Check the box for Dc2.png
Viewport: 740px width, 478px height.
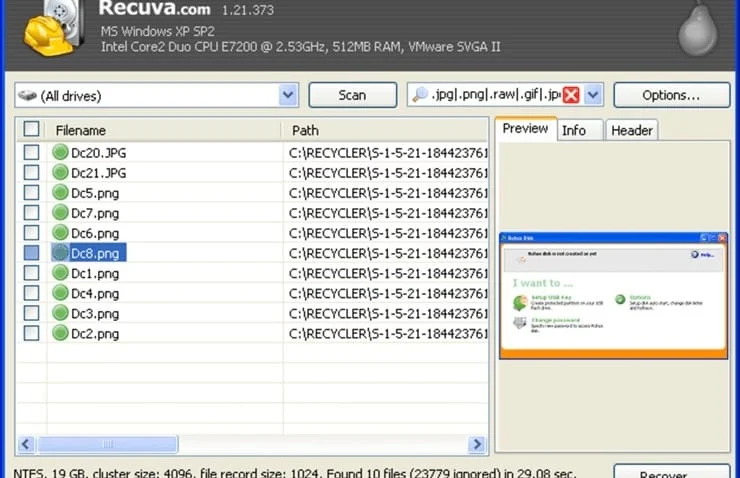32,333
